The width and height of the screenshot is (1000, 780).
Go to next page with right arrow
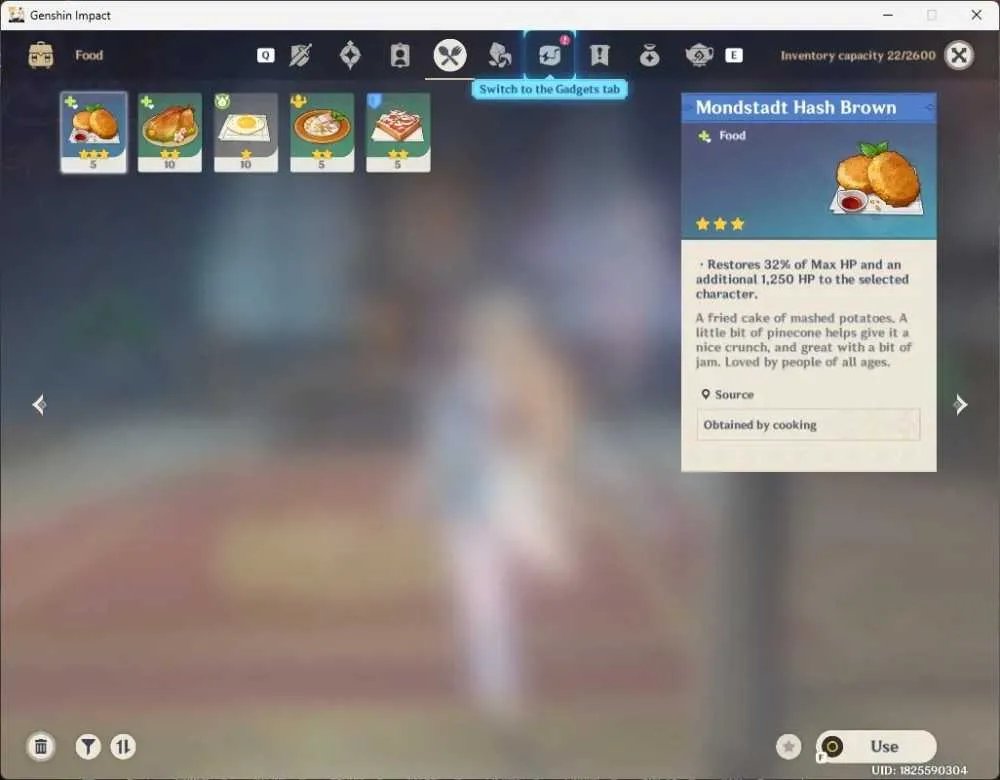(x=960, y=404)
